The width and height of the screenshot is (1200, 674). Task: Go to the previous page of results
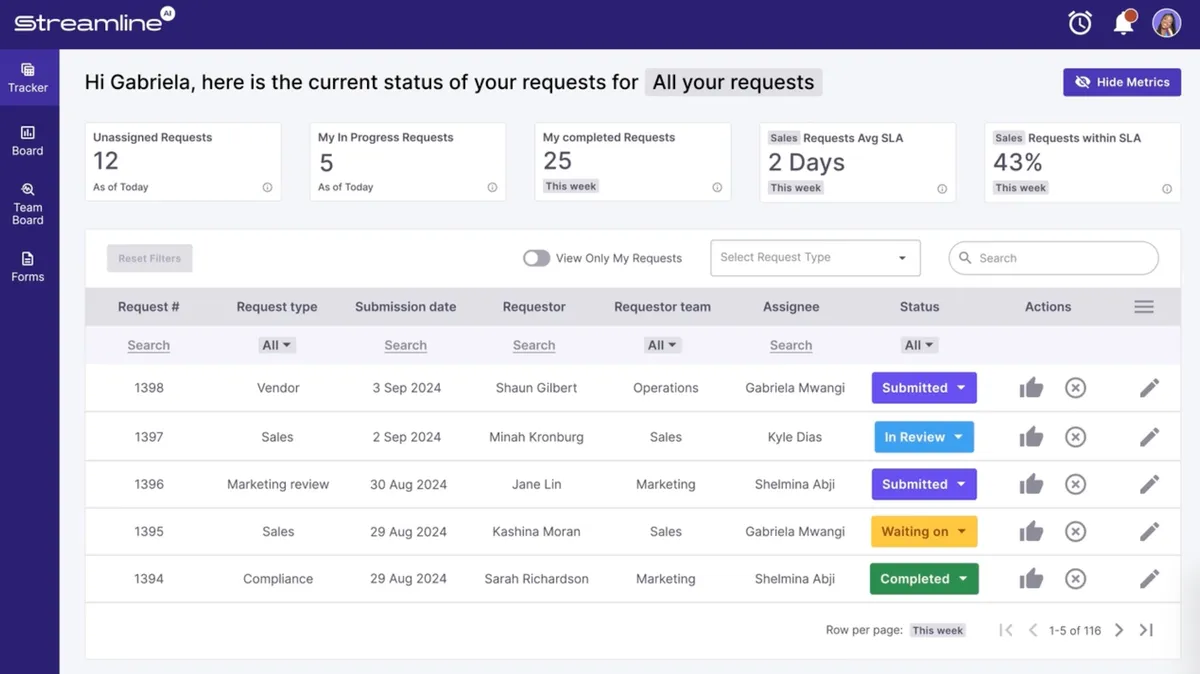pos(1035,630)
